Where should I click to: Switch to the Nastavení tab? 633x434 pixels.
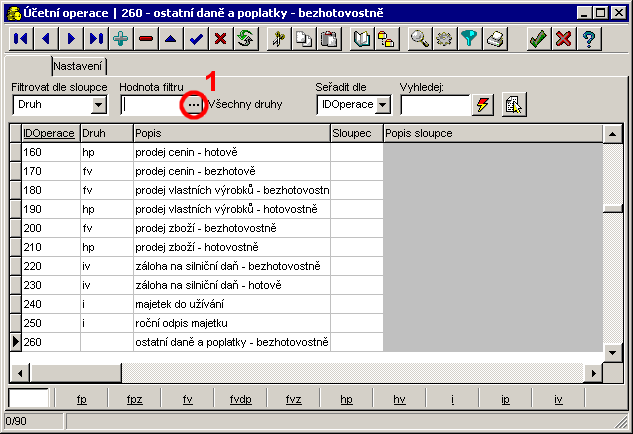click(x=78, y=66)
